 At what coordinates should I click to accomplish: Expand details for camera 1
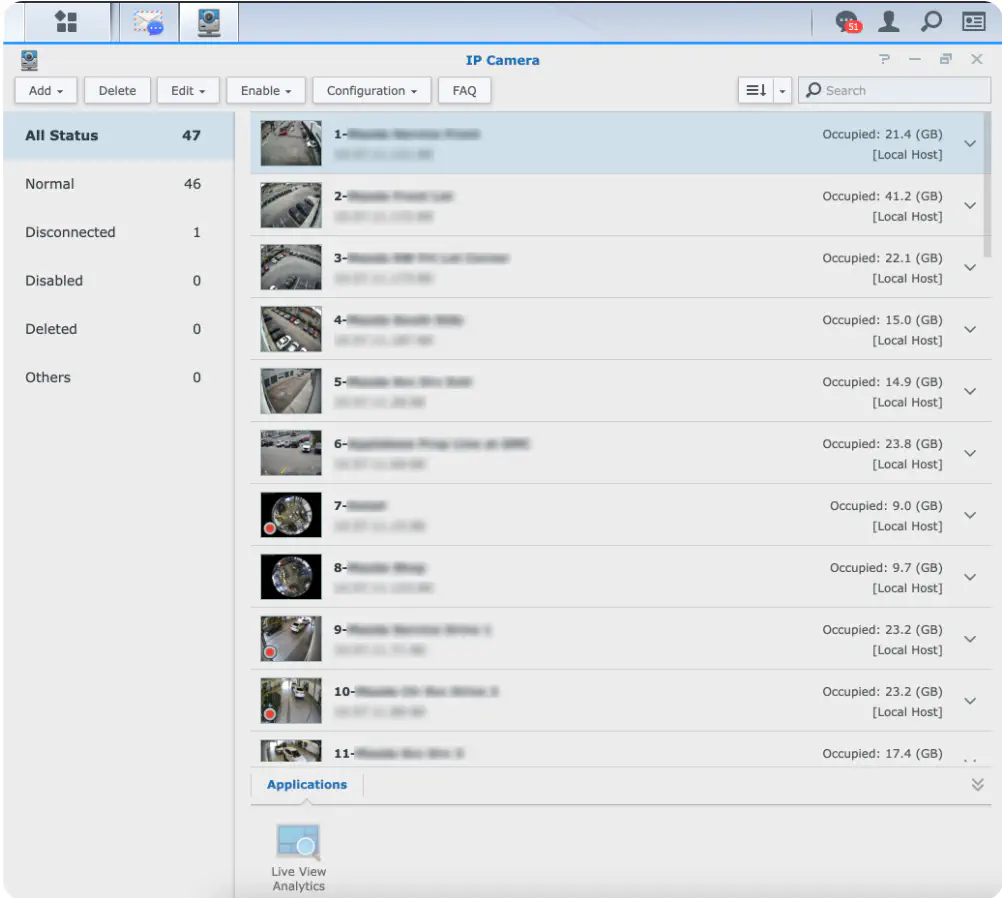tap(970, 144)
